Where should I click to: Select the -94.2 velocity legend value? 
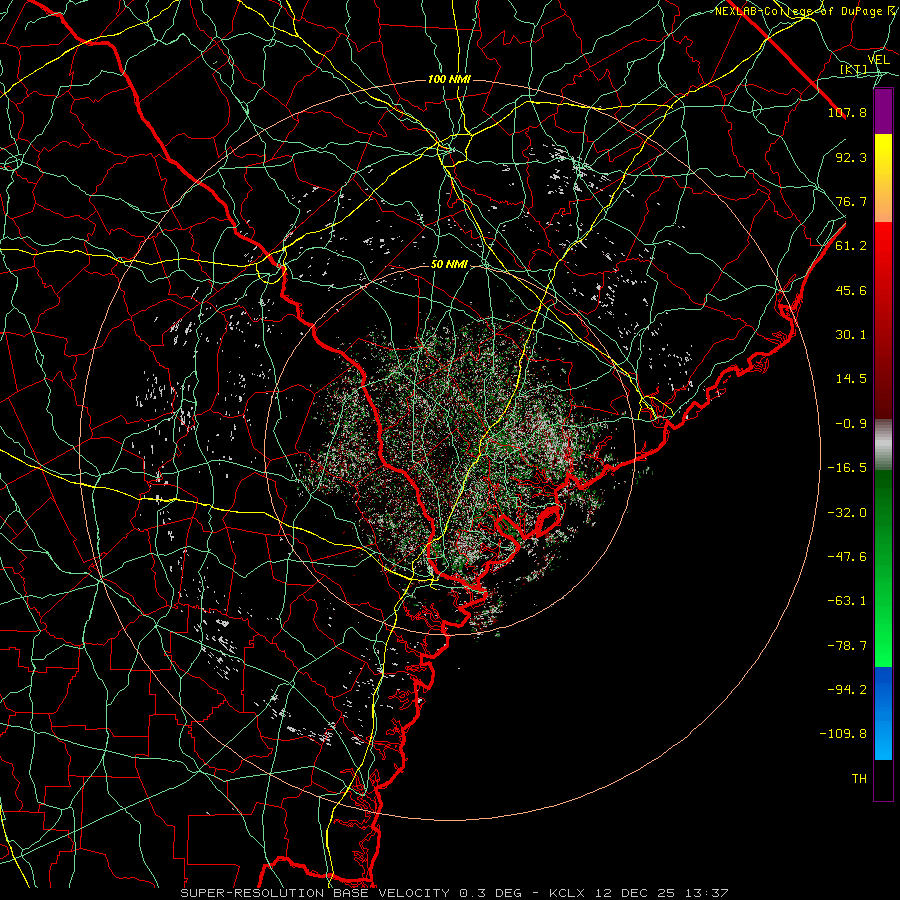[x=847, y=689]
